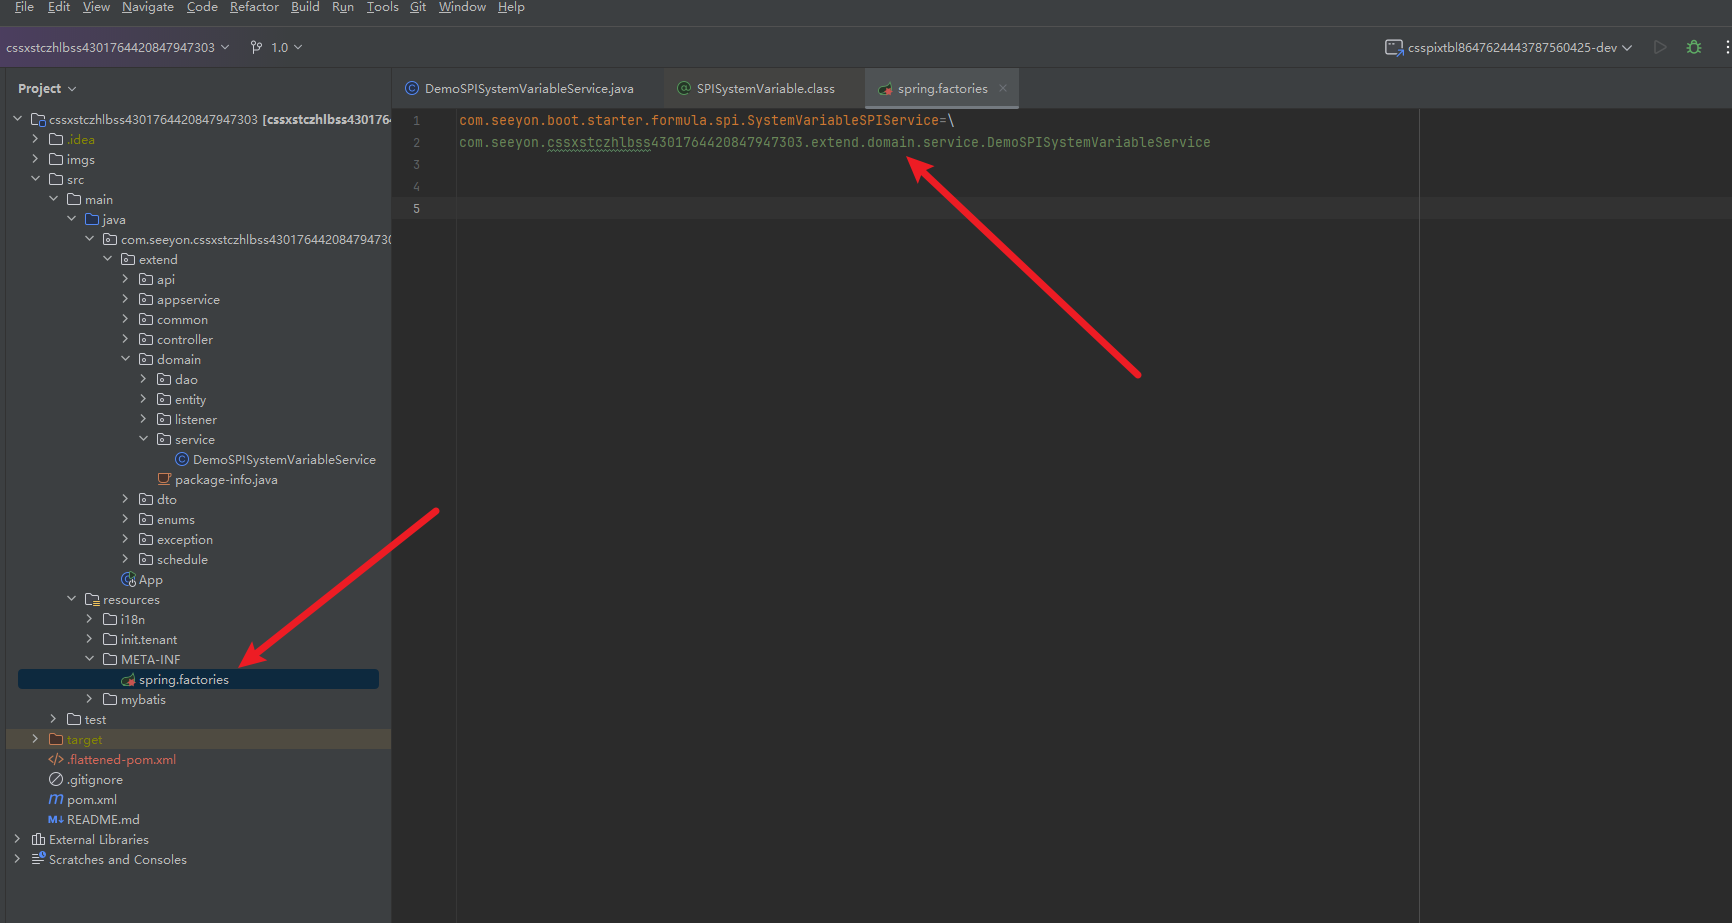The width and height of the screenshot is (1732, 923).
Task: Switch to DemoSPISystemVariableService.java tab
Action: [x=528, y=89]
